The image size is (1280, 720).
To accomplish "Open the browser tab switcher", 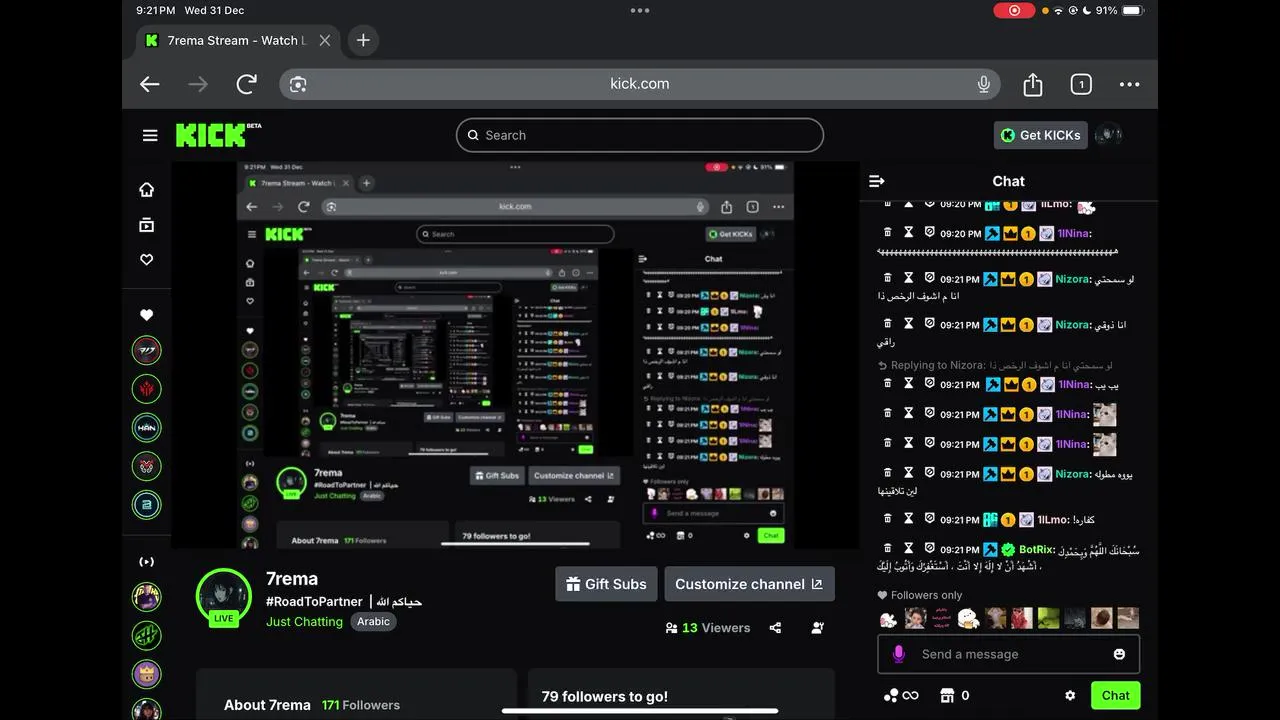I will point(1081,84).
